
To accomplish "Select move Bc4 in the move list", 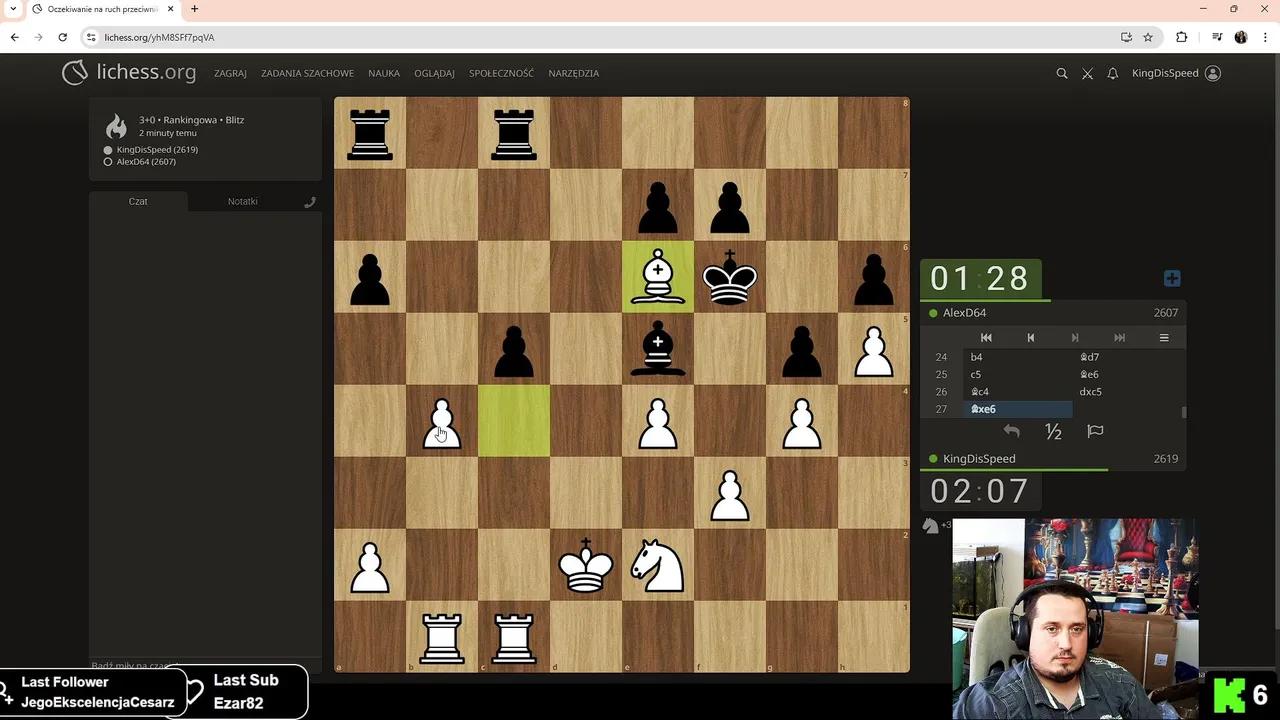I will [980, 392].
